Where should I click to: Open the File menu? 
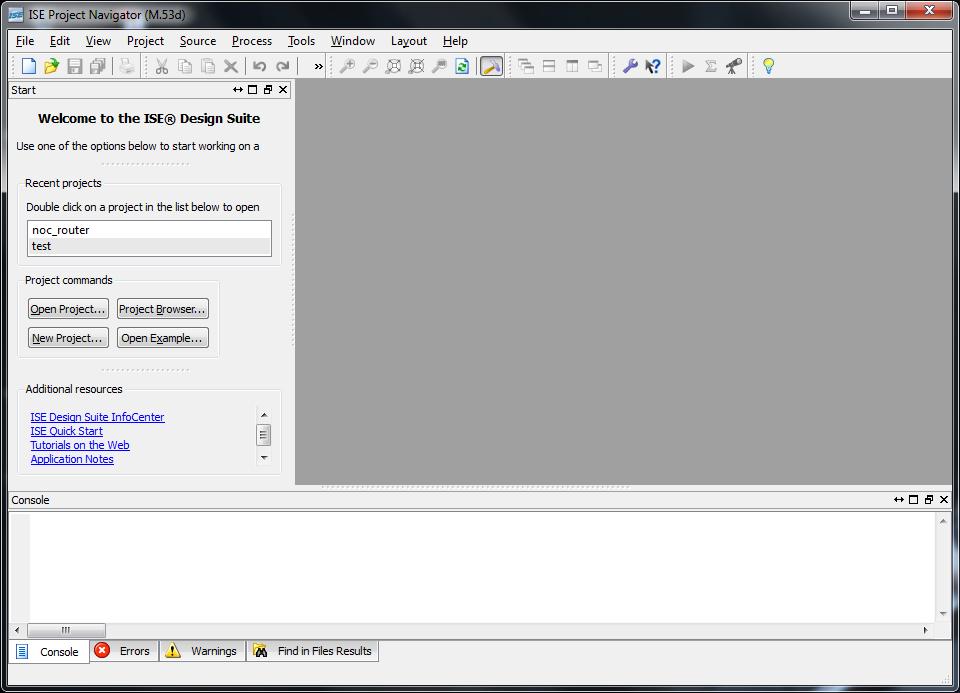[25, 41]
